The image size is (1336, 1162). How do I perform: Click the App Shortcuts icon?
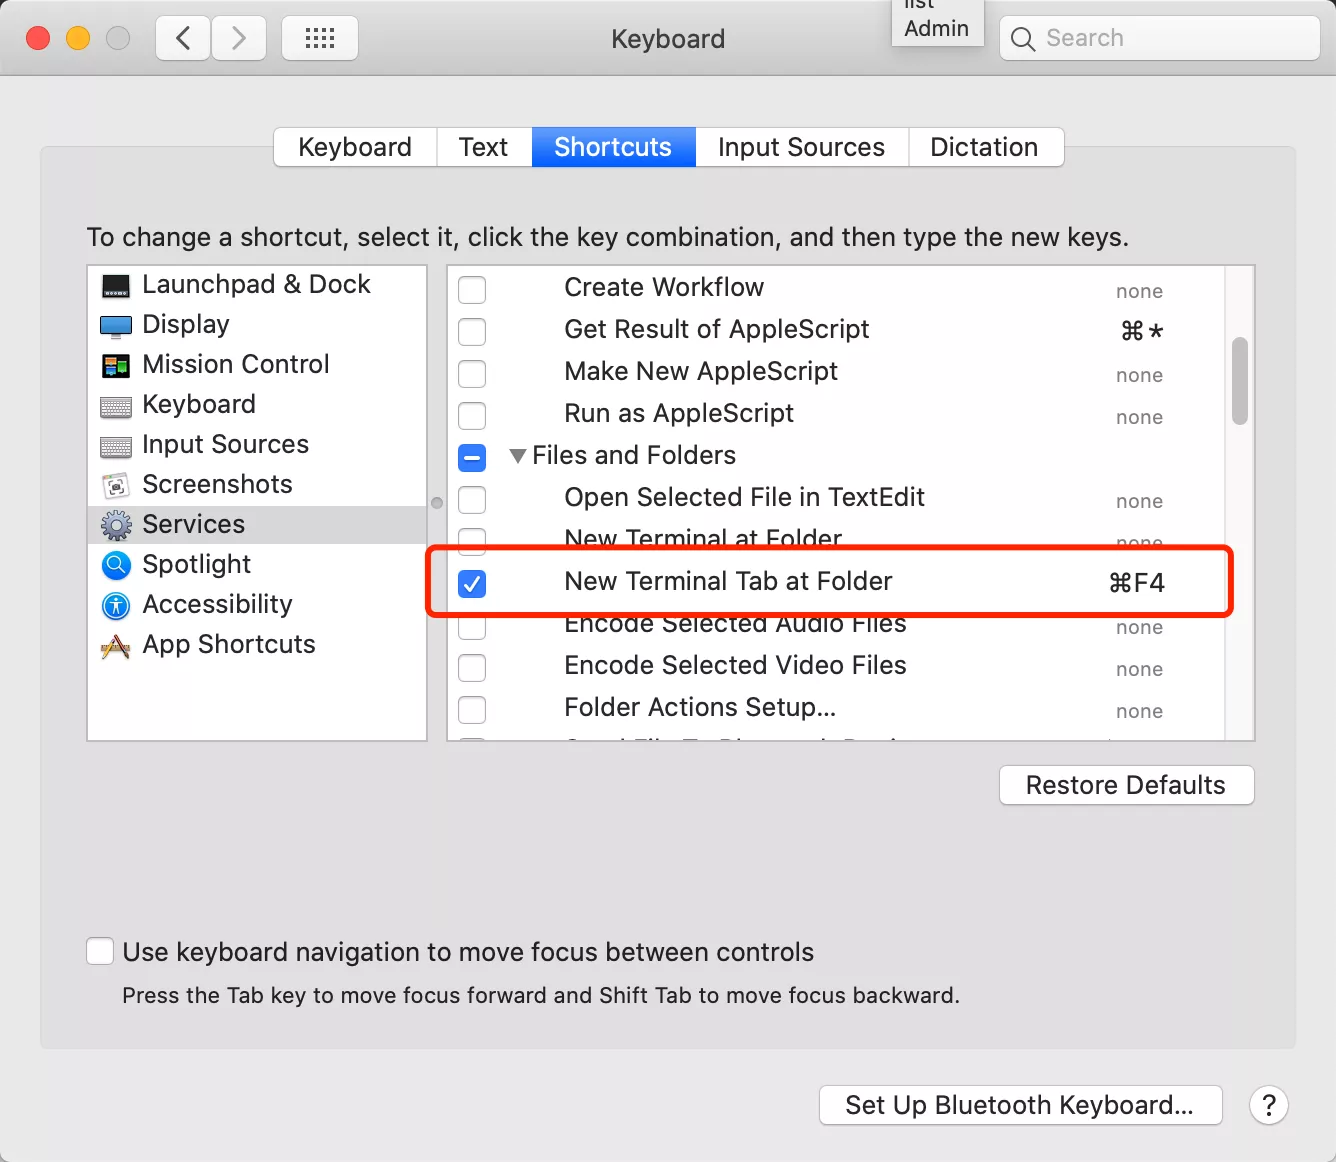click(x=116, y=647)
